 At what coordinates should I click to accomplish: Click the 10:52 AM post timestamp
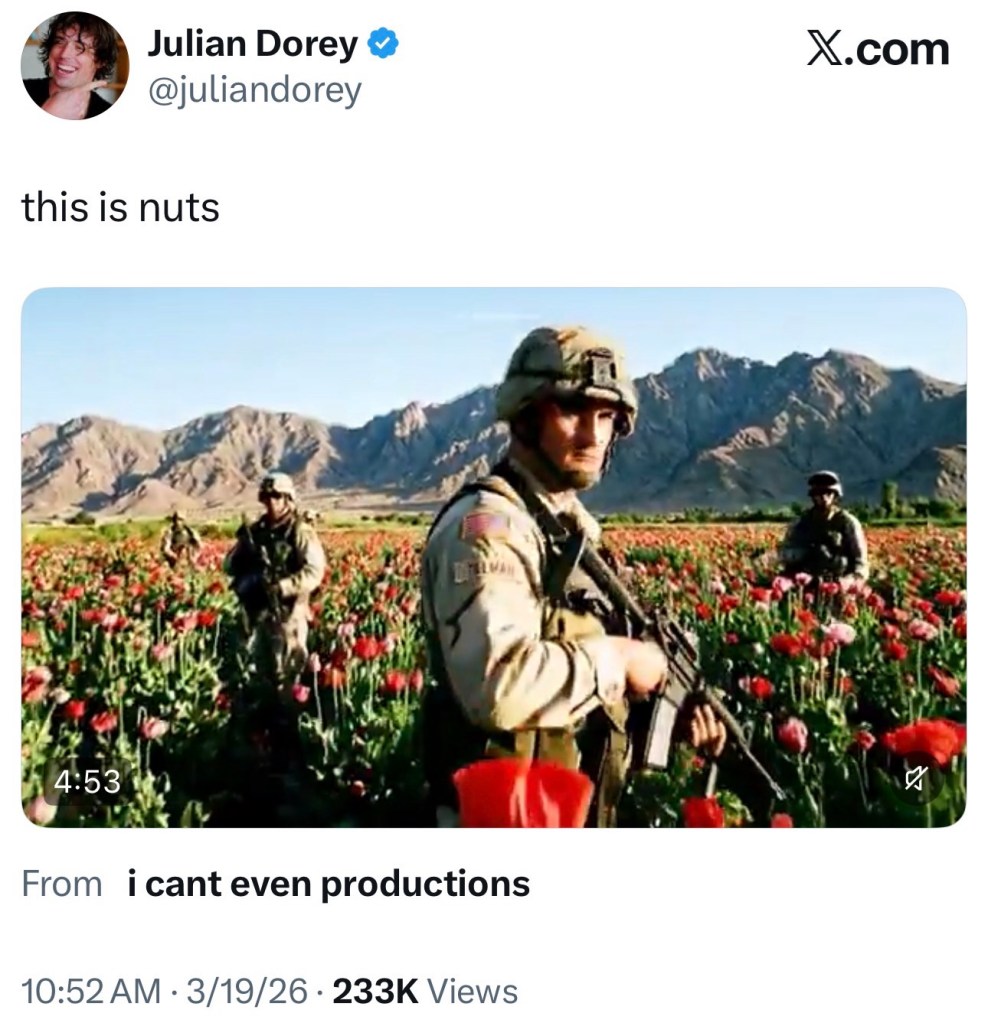coord(90,991)
